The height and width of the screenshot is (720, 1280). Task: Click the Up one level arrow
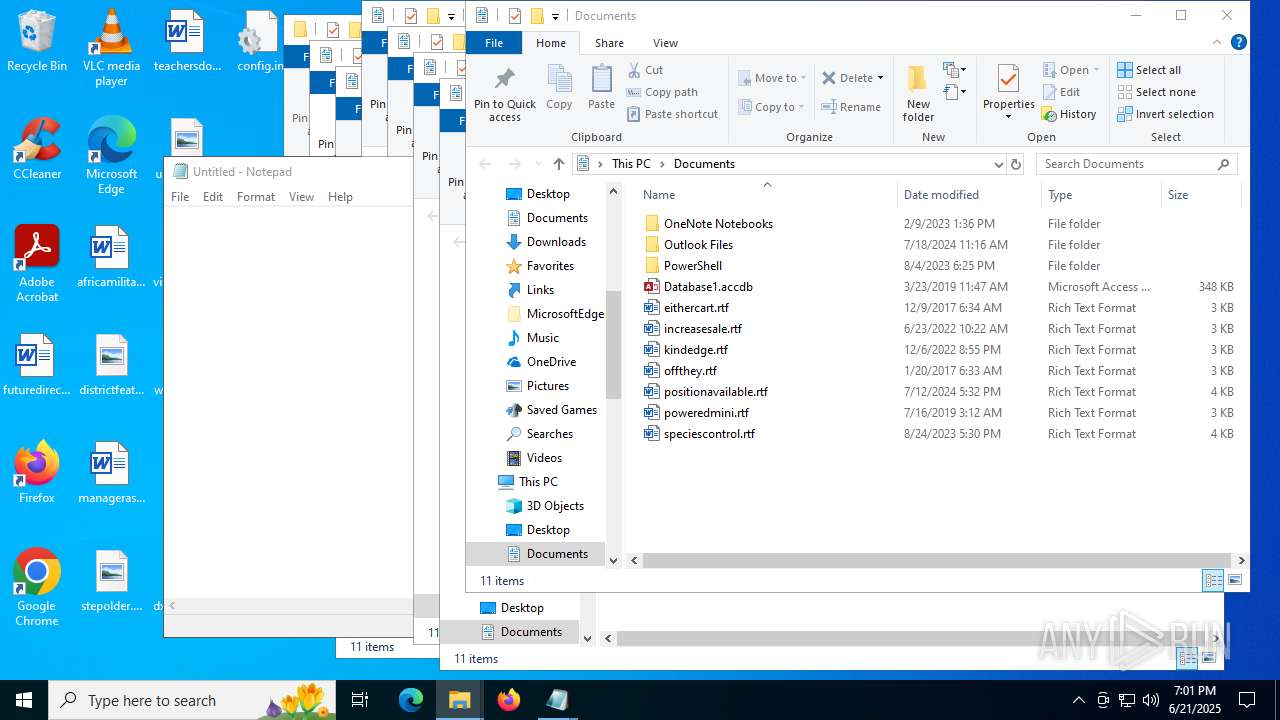[x=558, y=164]
